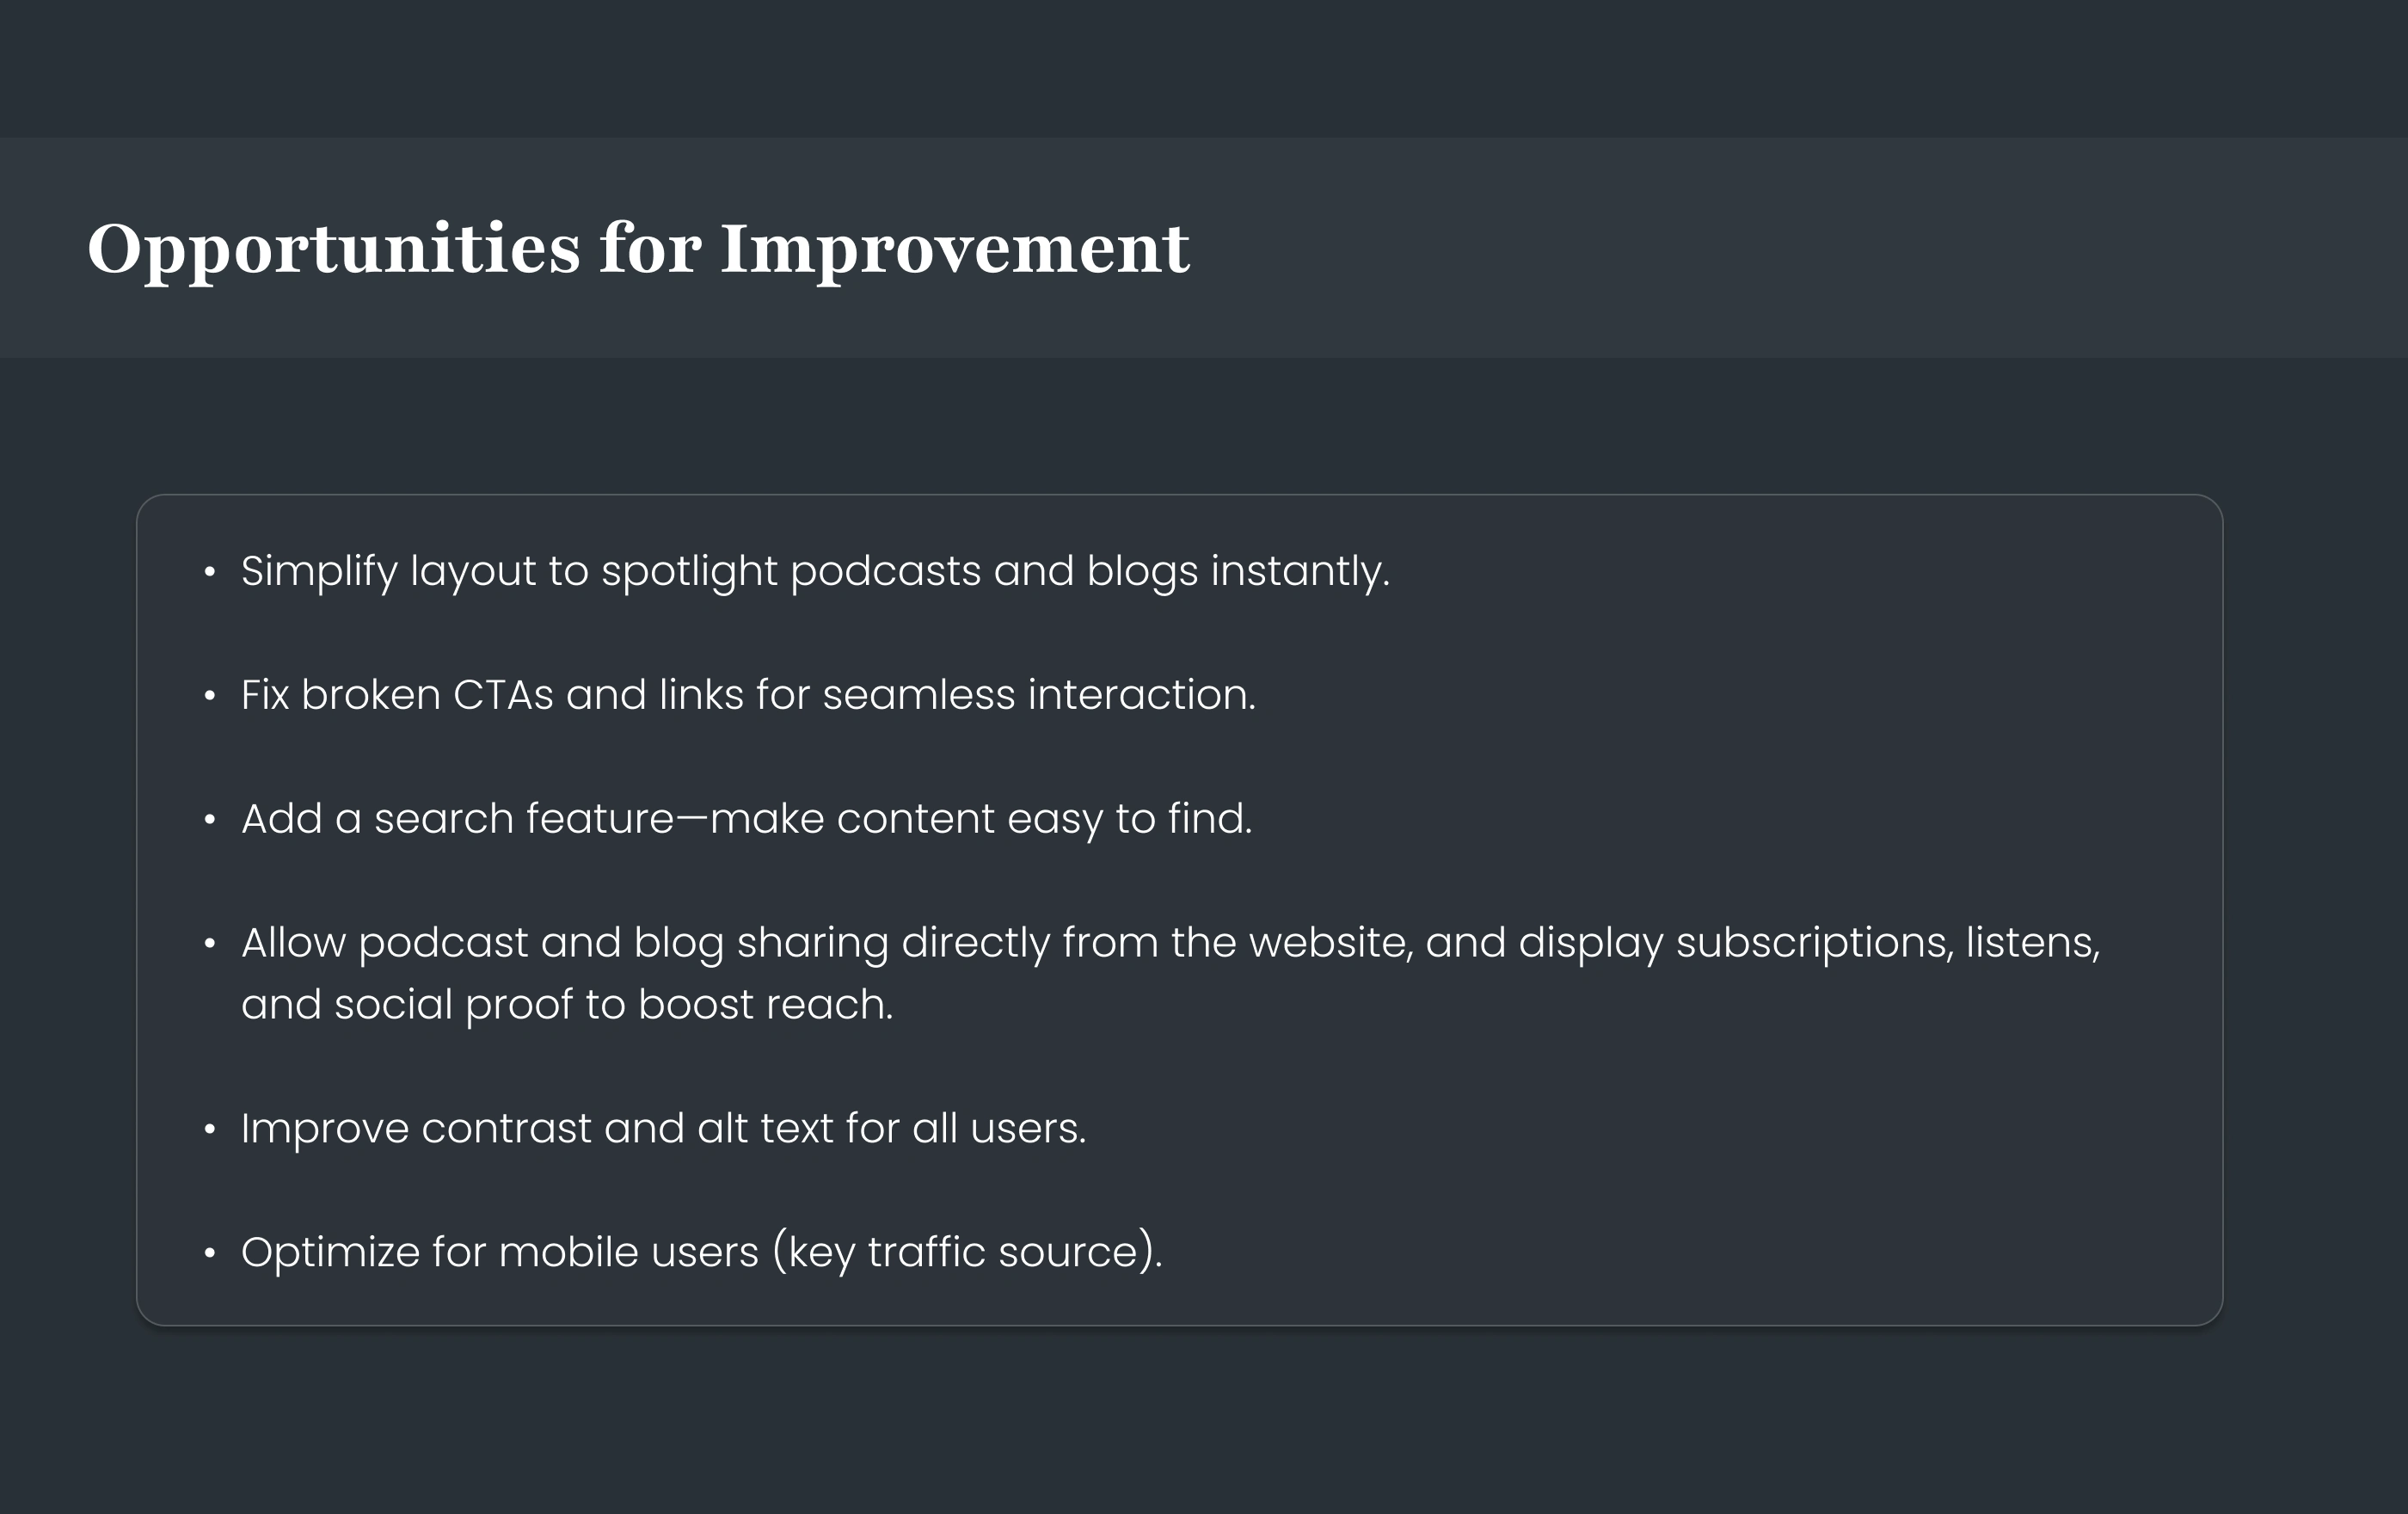2408x1514 pixels.
Task: Select the "Simplify layout" bullet text
Action: pos(815,571)
